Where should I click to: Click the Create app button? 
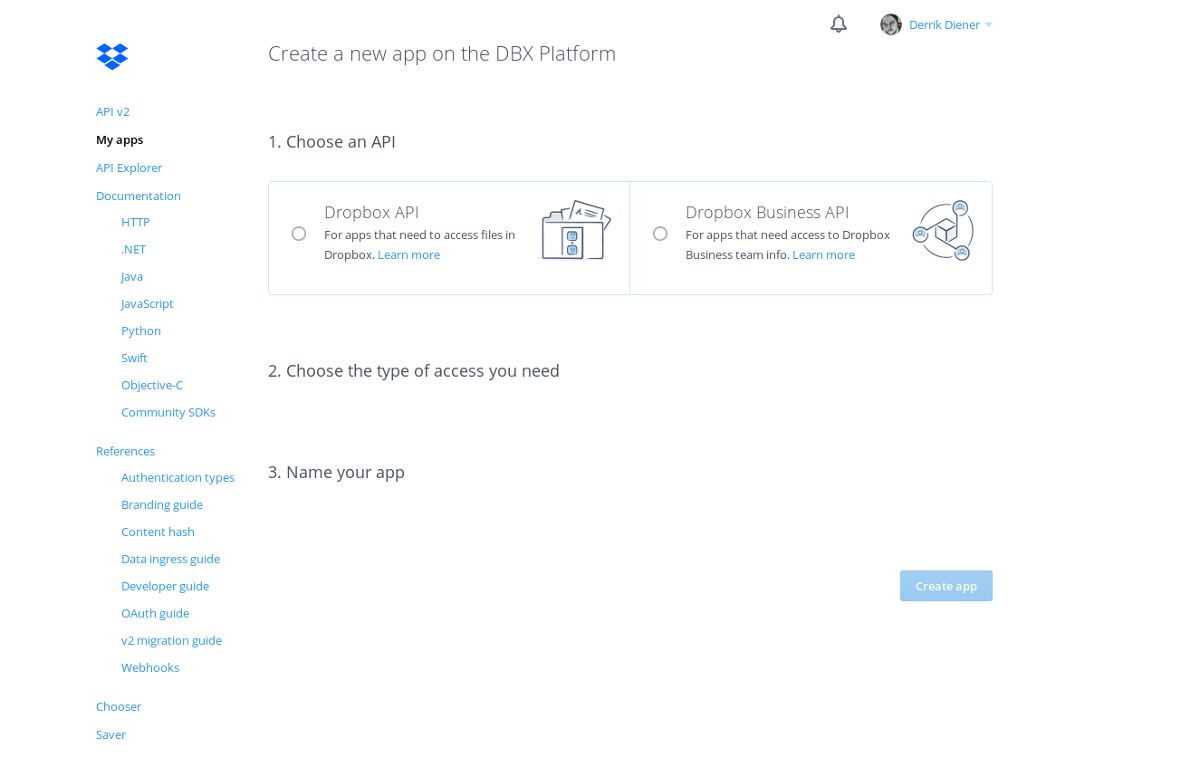pyautogui.click(x=946, y=586)
